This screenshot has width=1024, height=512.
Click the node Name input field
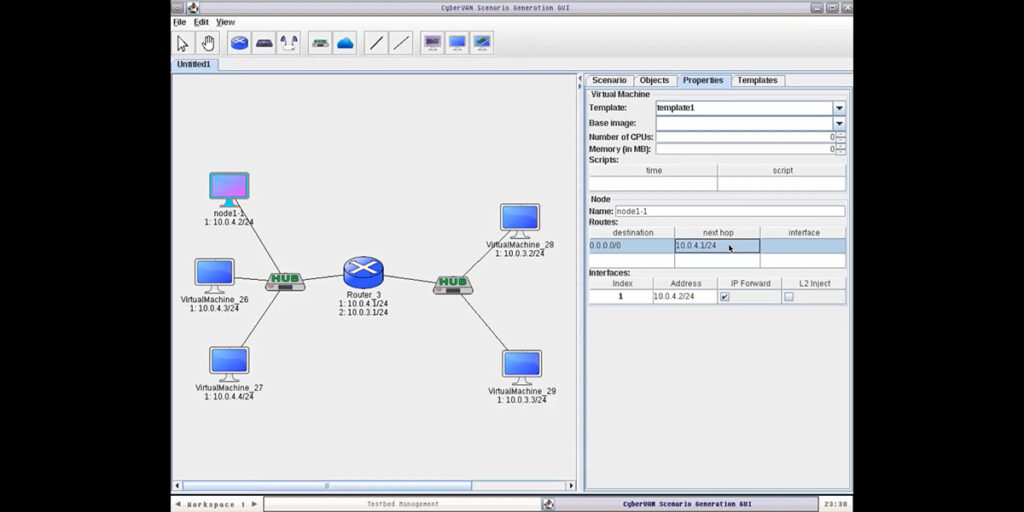(x=729, y=211)
